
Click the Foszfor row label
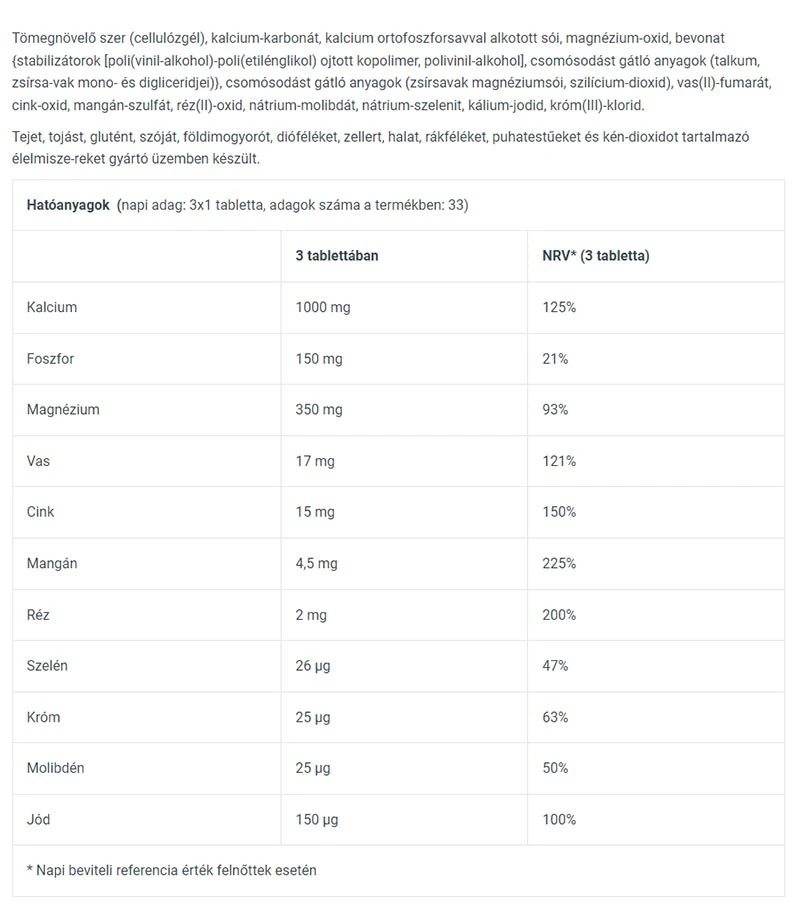click(51, 358)
